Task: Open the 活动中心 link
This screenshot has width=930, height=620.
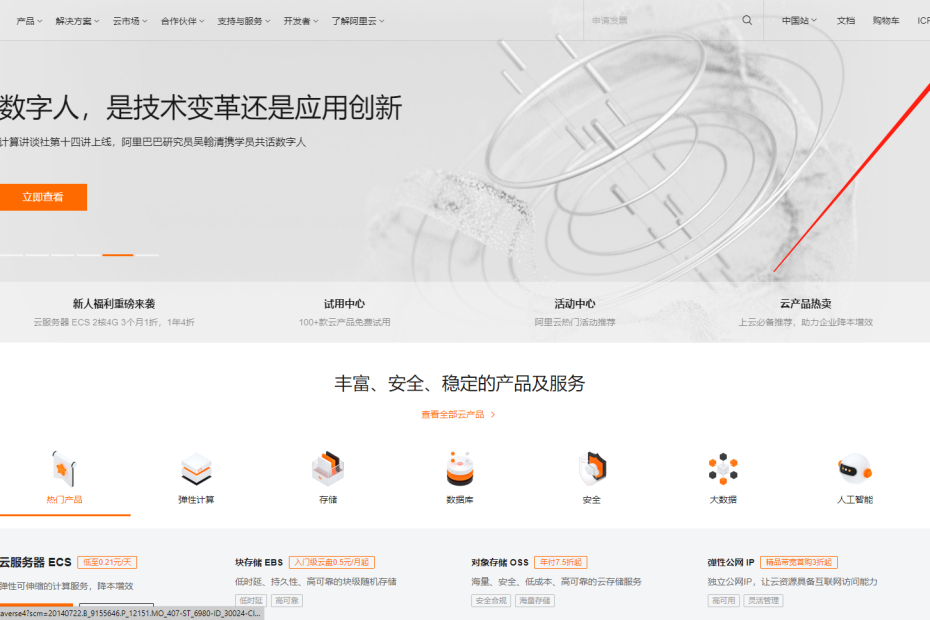Action: pos(575,304)
